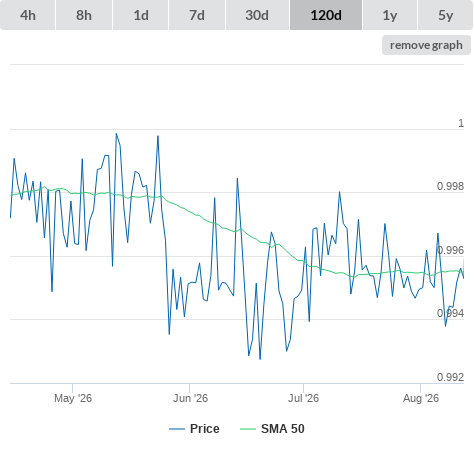Click the Aug '26 axis tick label
The height and width of the screenshot is (455, 474).
pyautogui.click(x=421, y=398)
